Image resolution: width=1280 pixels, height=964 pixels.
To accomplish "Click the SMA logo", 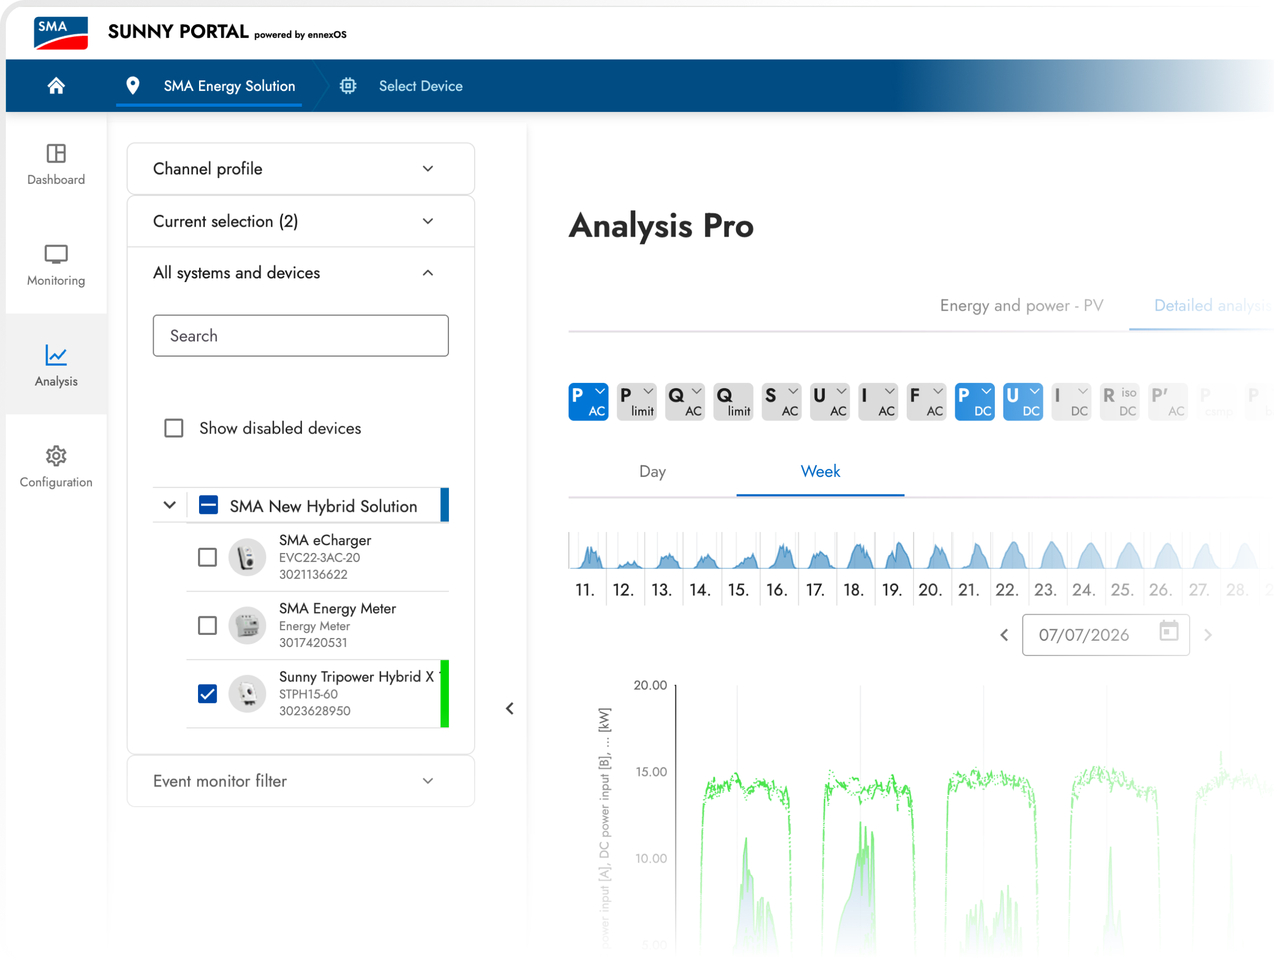I will point(61,32).
